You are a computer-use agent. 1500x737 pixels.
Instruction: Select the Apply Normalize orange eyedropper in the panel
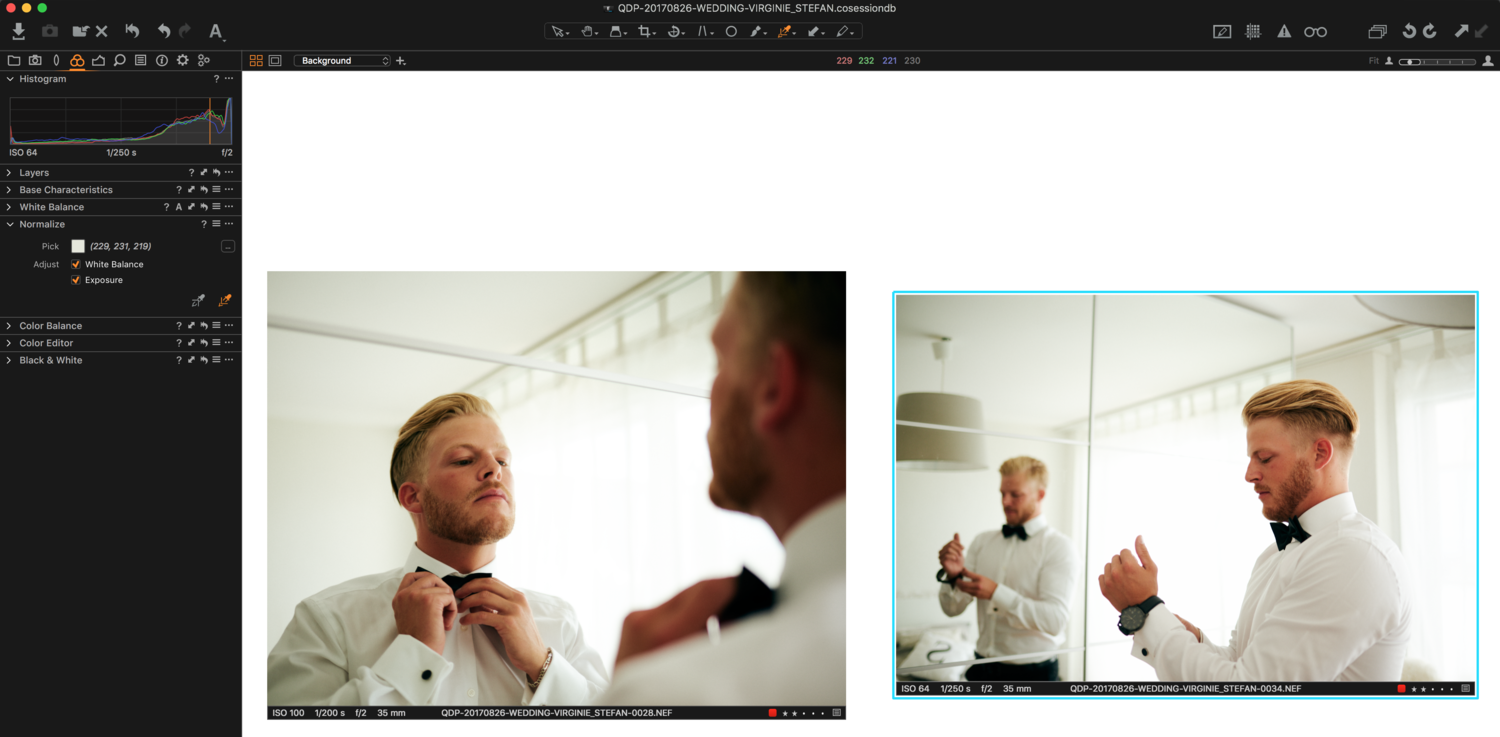coord(225,300)
